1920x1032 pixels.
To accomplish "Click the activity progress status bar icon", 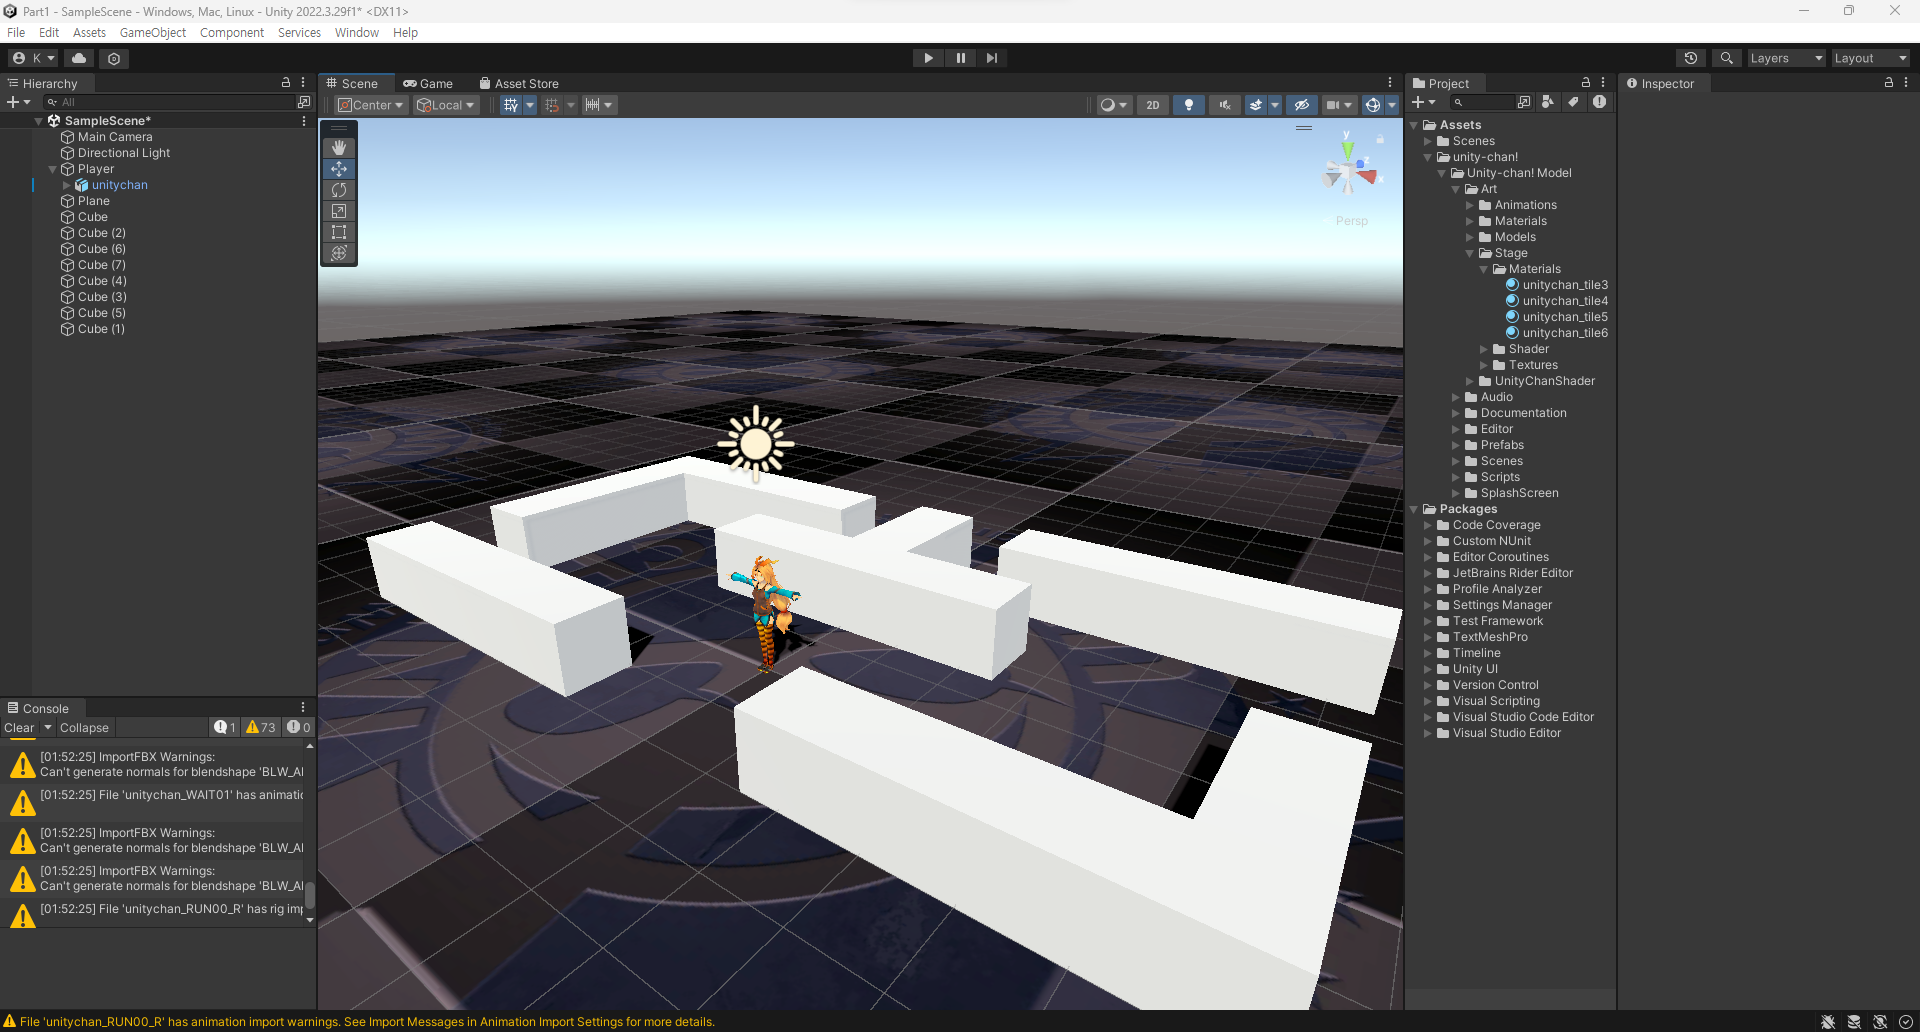I will 1906,1021.
